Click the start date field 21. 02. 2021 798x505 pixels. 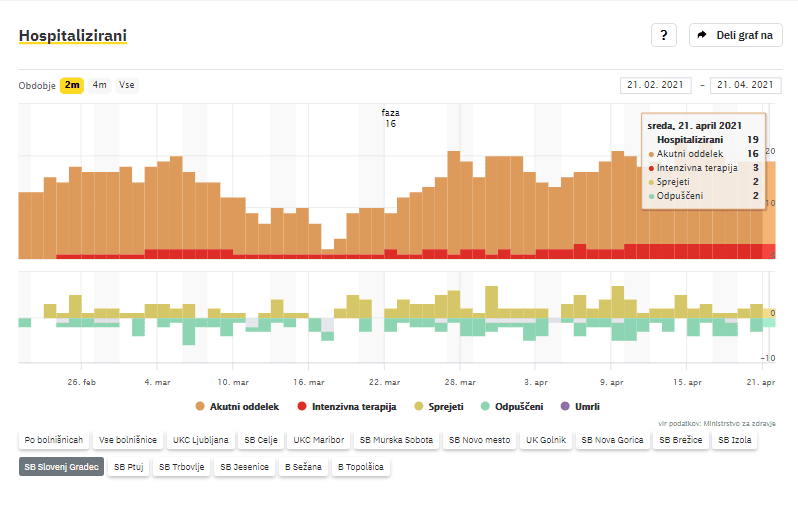point(655,85)
